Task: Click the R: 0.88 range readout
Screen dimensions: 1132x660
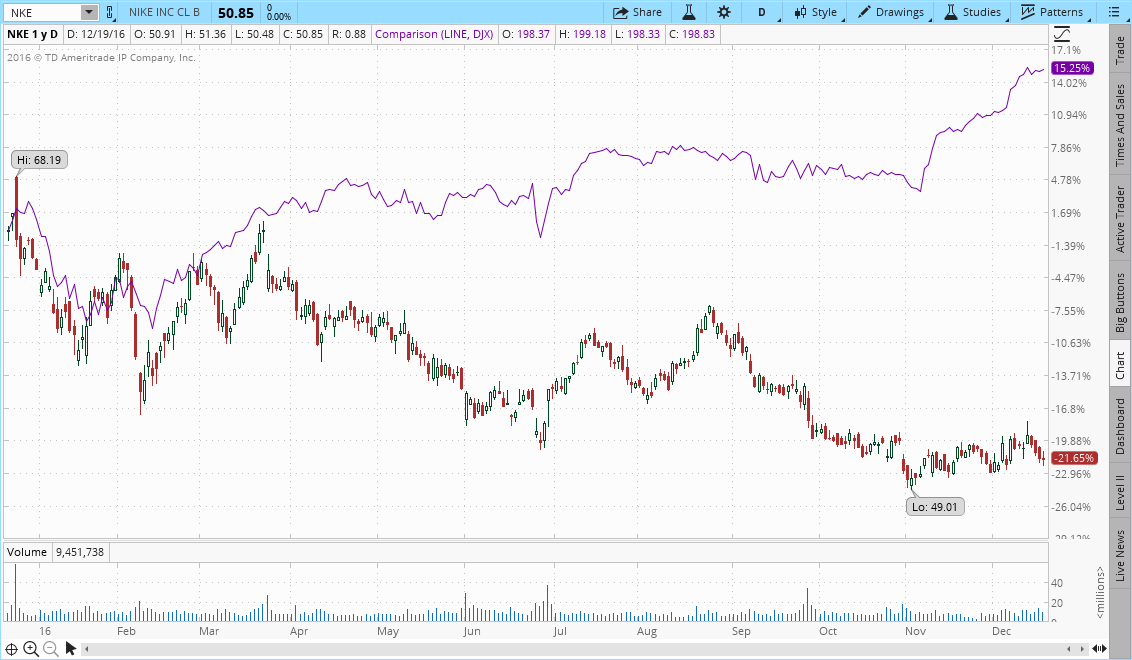Action: coord(349,34)
